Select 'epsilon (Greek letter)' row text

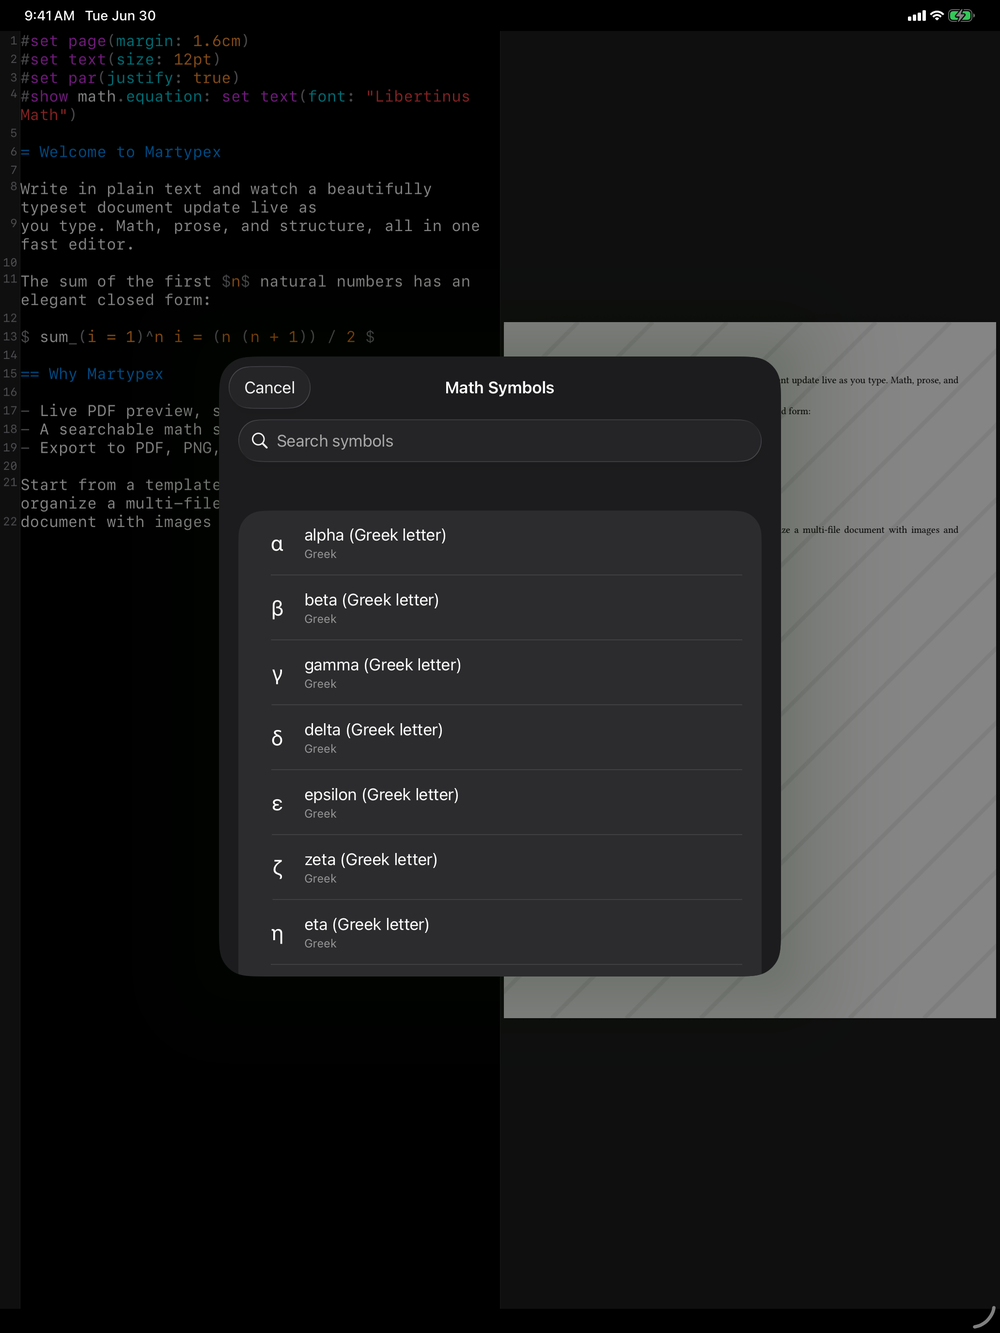381,795
